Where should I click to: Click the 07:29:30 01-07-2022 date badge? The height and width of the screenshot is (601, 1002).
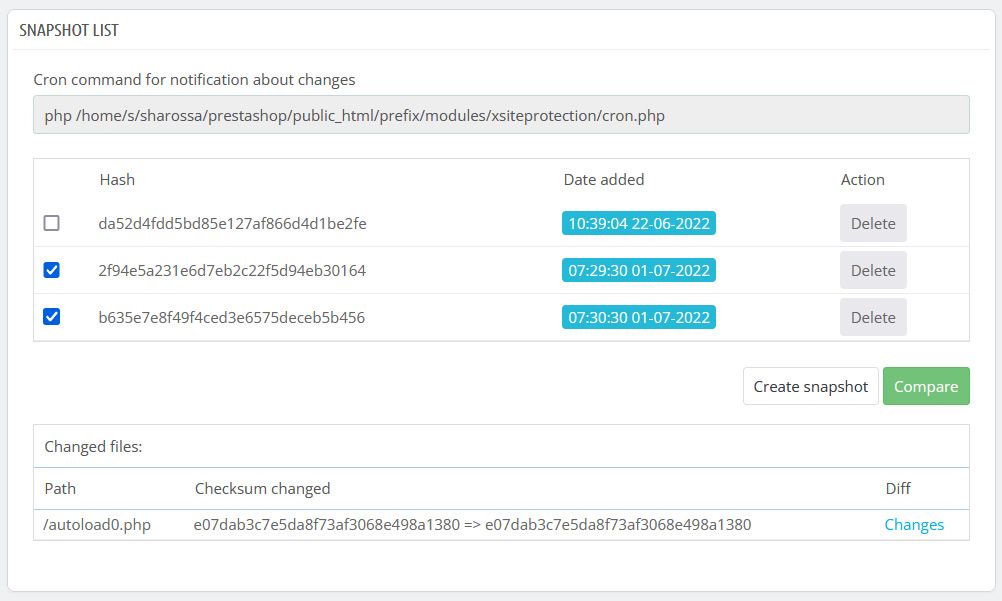(639, 270)
